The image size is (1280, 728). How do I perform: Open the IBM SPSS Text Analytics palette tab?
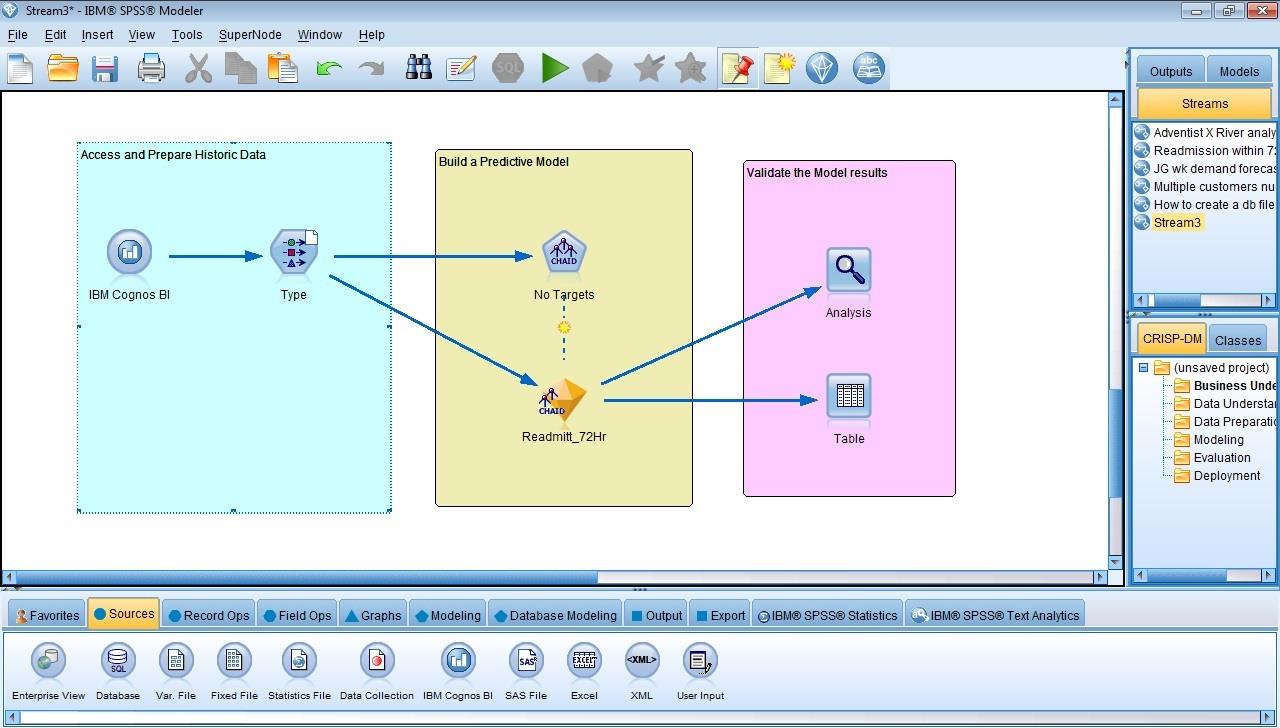pyautogui.click(x=995, y=615)
